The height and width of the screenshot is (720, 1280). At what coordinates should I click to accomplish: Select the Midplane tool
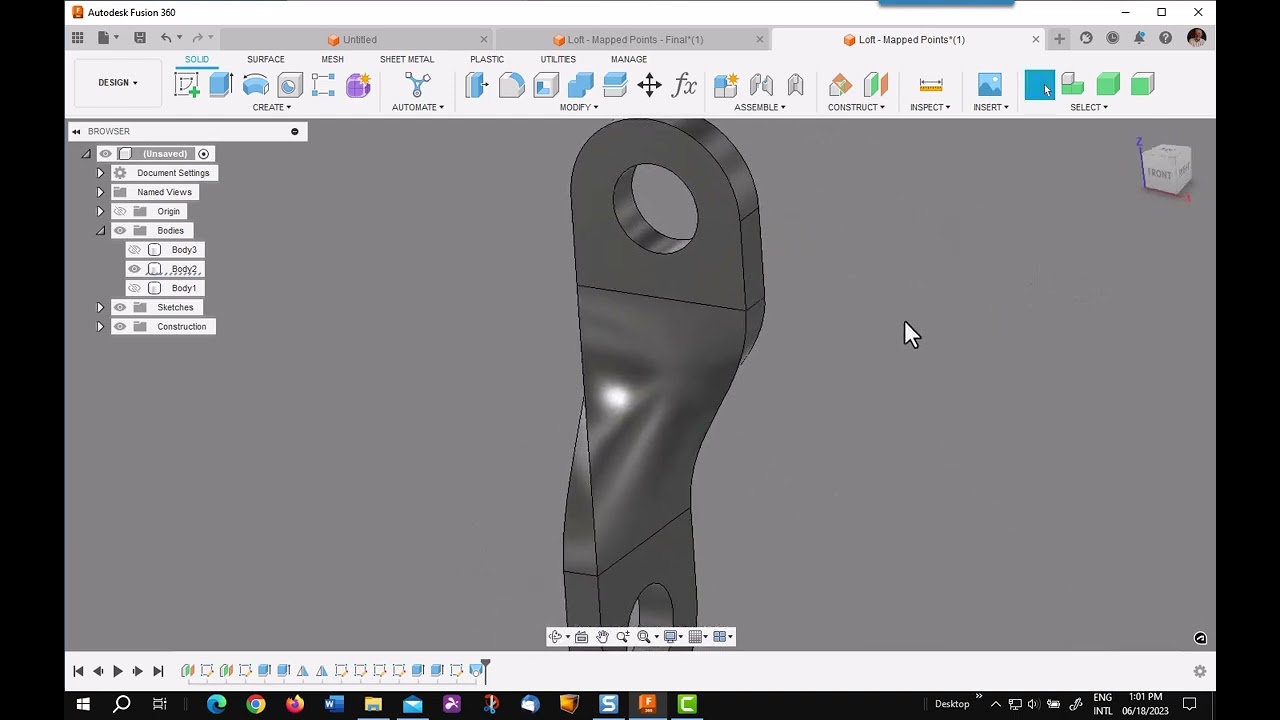876,85
